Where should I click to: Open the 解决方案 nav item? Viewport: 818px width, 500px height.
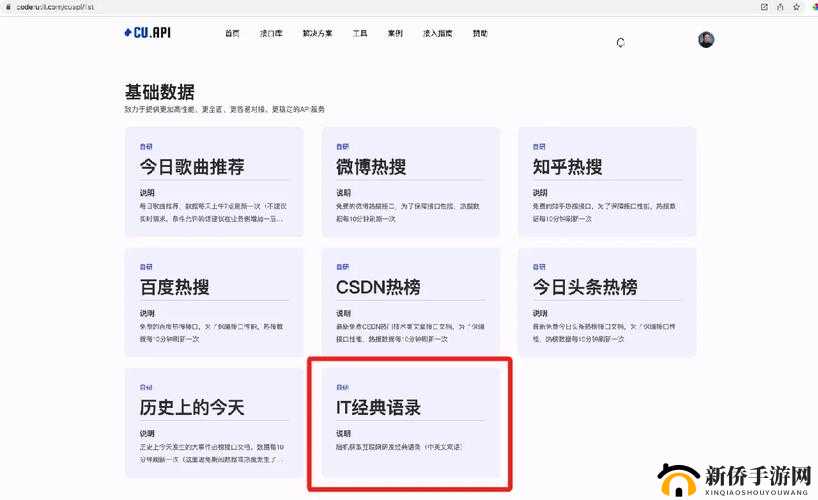tap(317, 33)
